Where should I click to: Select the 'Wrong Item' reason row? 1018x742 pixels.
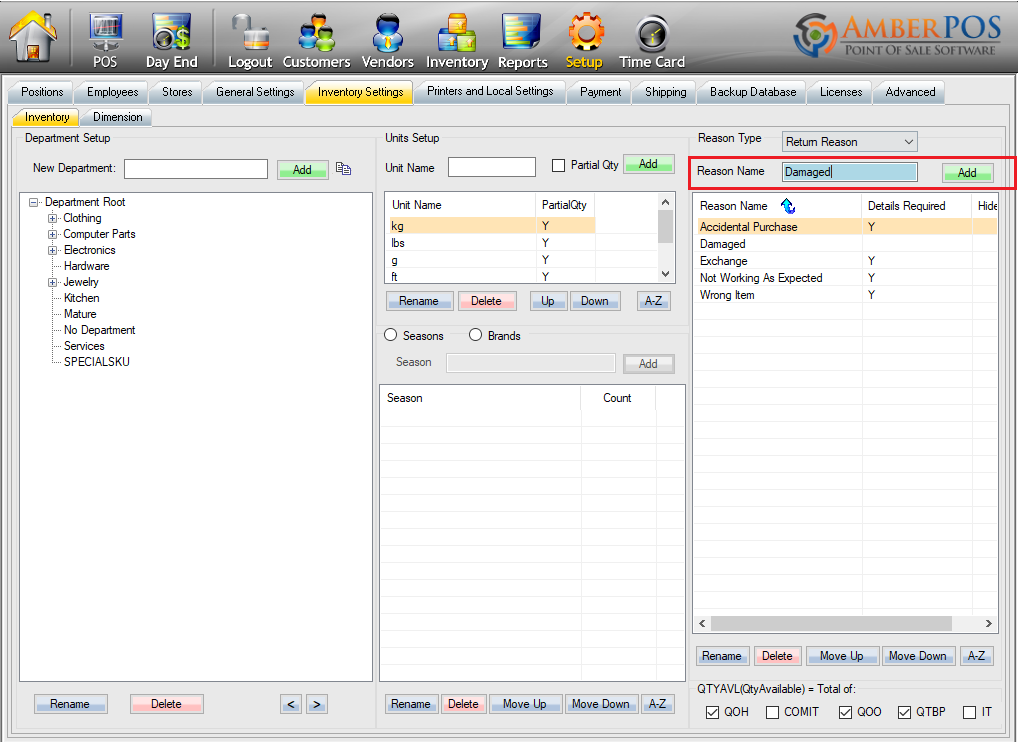847,295
